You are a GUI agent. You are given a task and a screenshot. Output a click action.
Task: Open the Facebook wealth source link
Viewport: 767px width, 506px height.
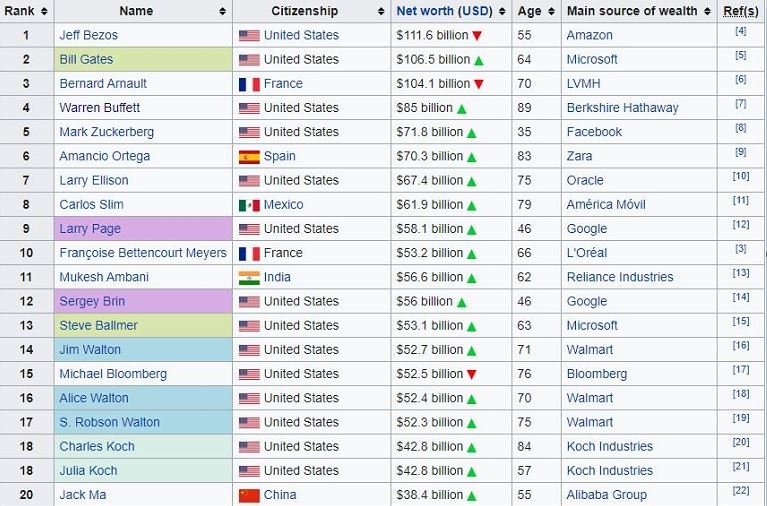tap(594, 132)
